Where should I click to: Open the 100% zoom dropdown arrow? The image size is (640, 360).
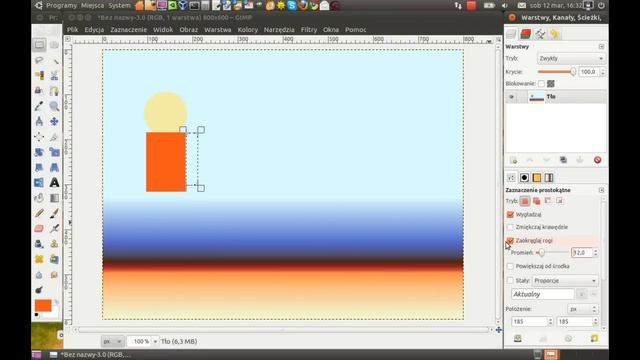tap(155, 341)
